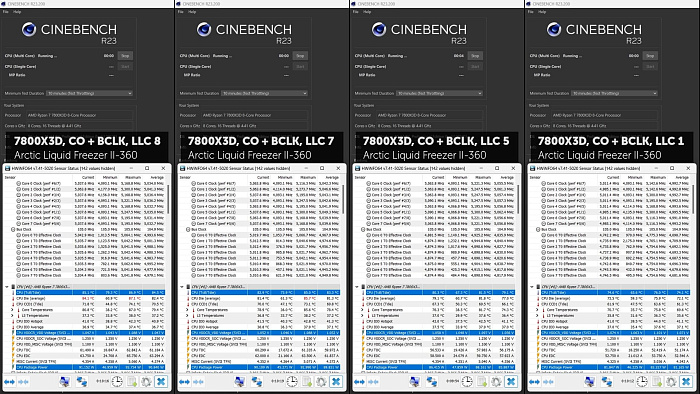Open settings gear in LLC 5 HWiNFO toolbar
The width and height of the screenshot is (700, 394).
[496, 382]
